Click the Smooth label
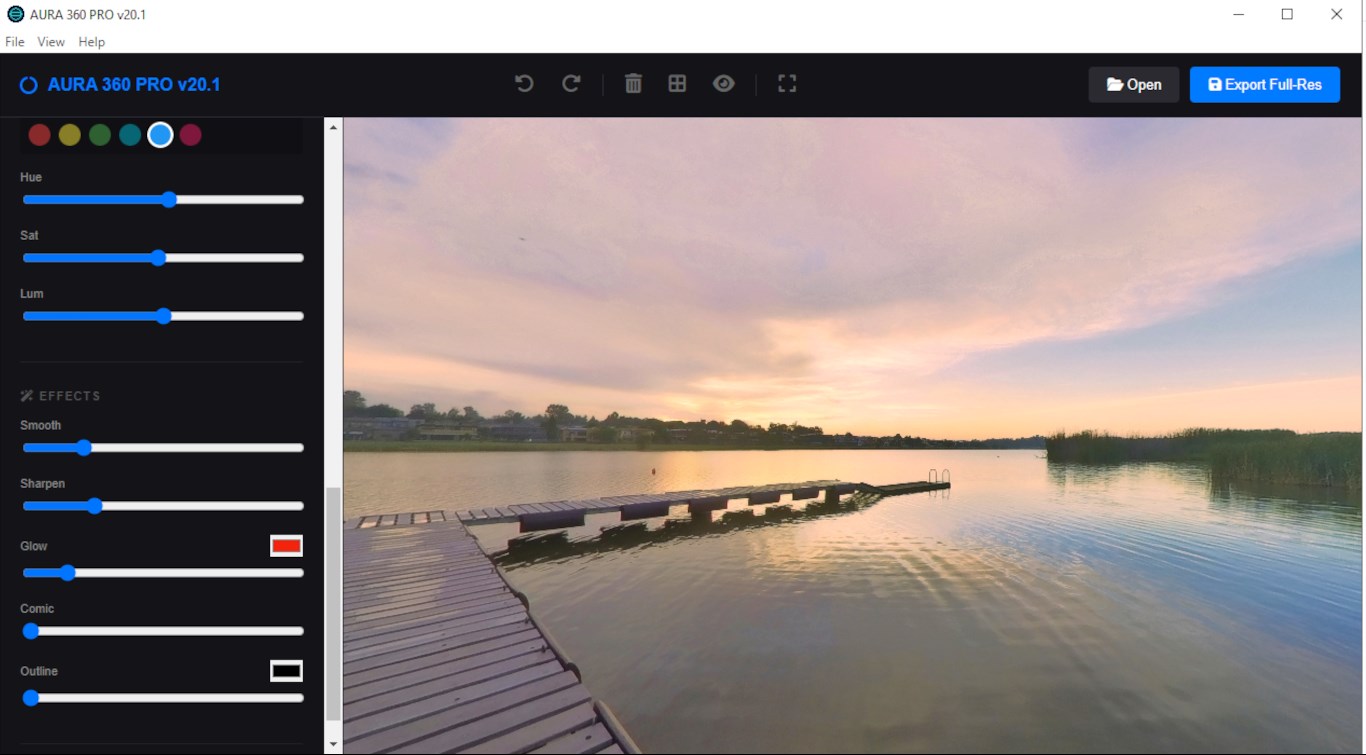Image resolution: width=1366 pixels, height=755 pixels. pos(41,425)
